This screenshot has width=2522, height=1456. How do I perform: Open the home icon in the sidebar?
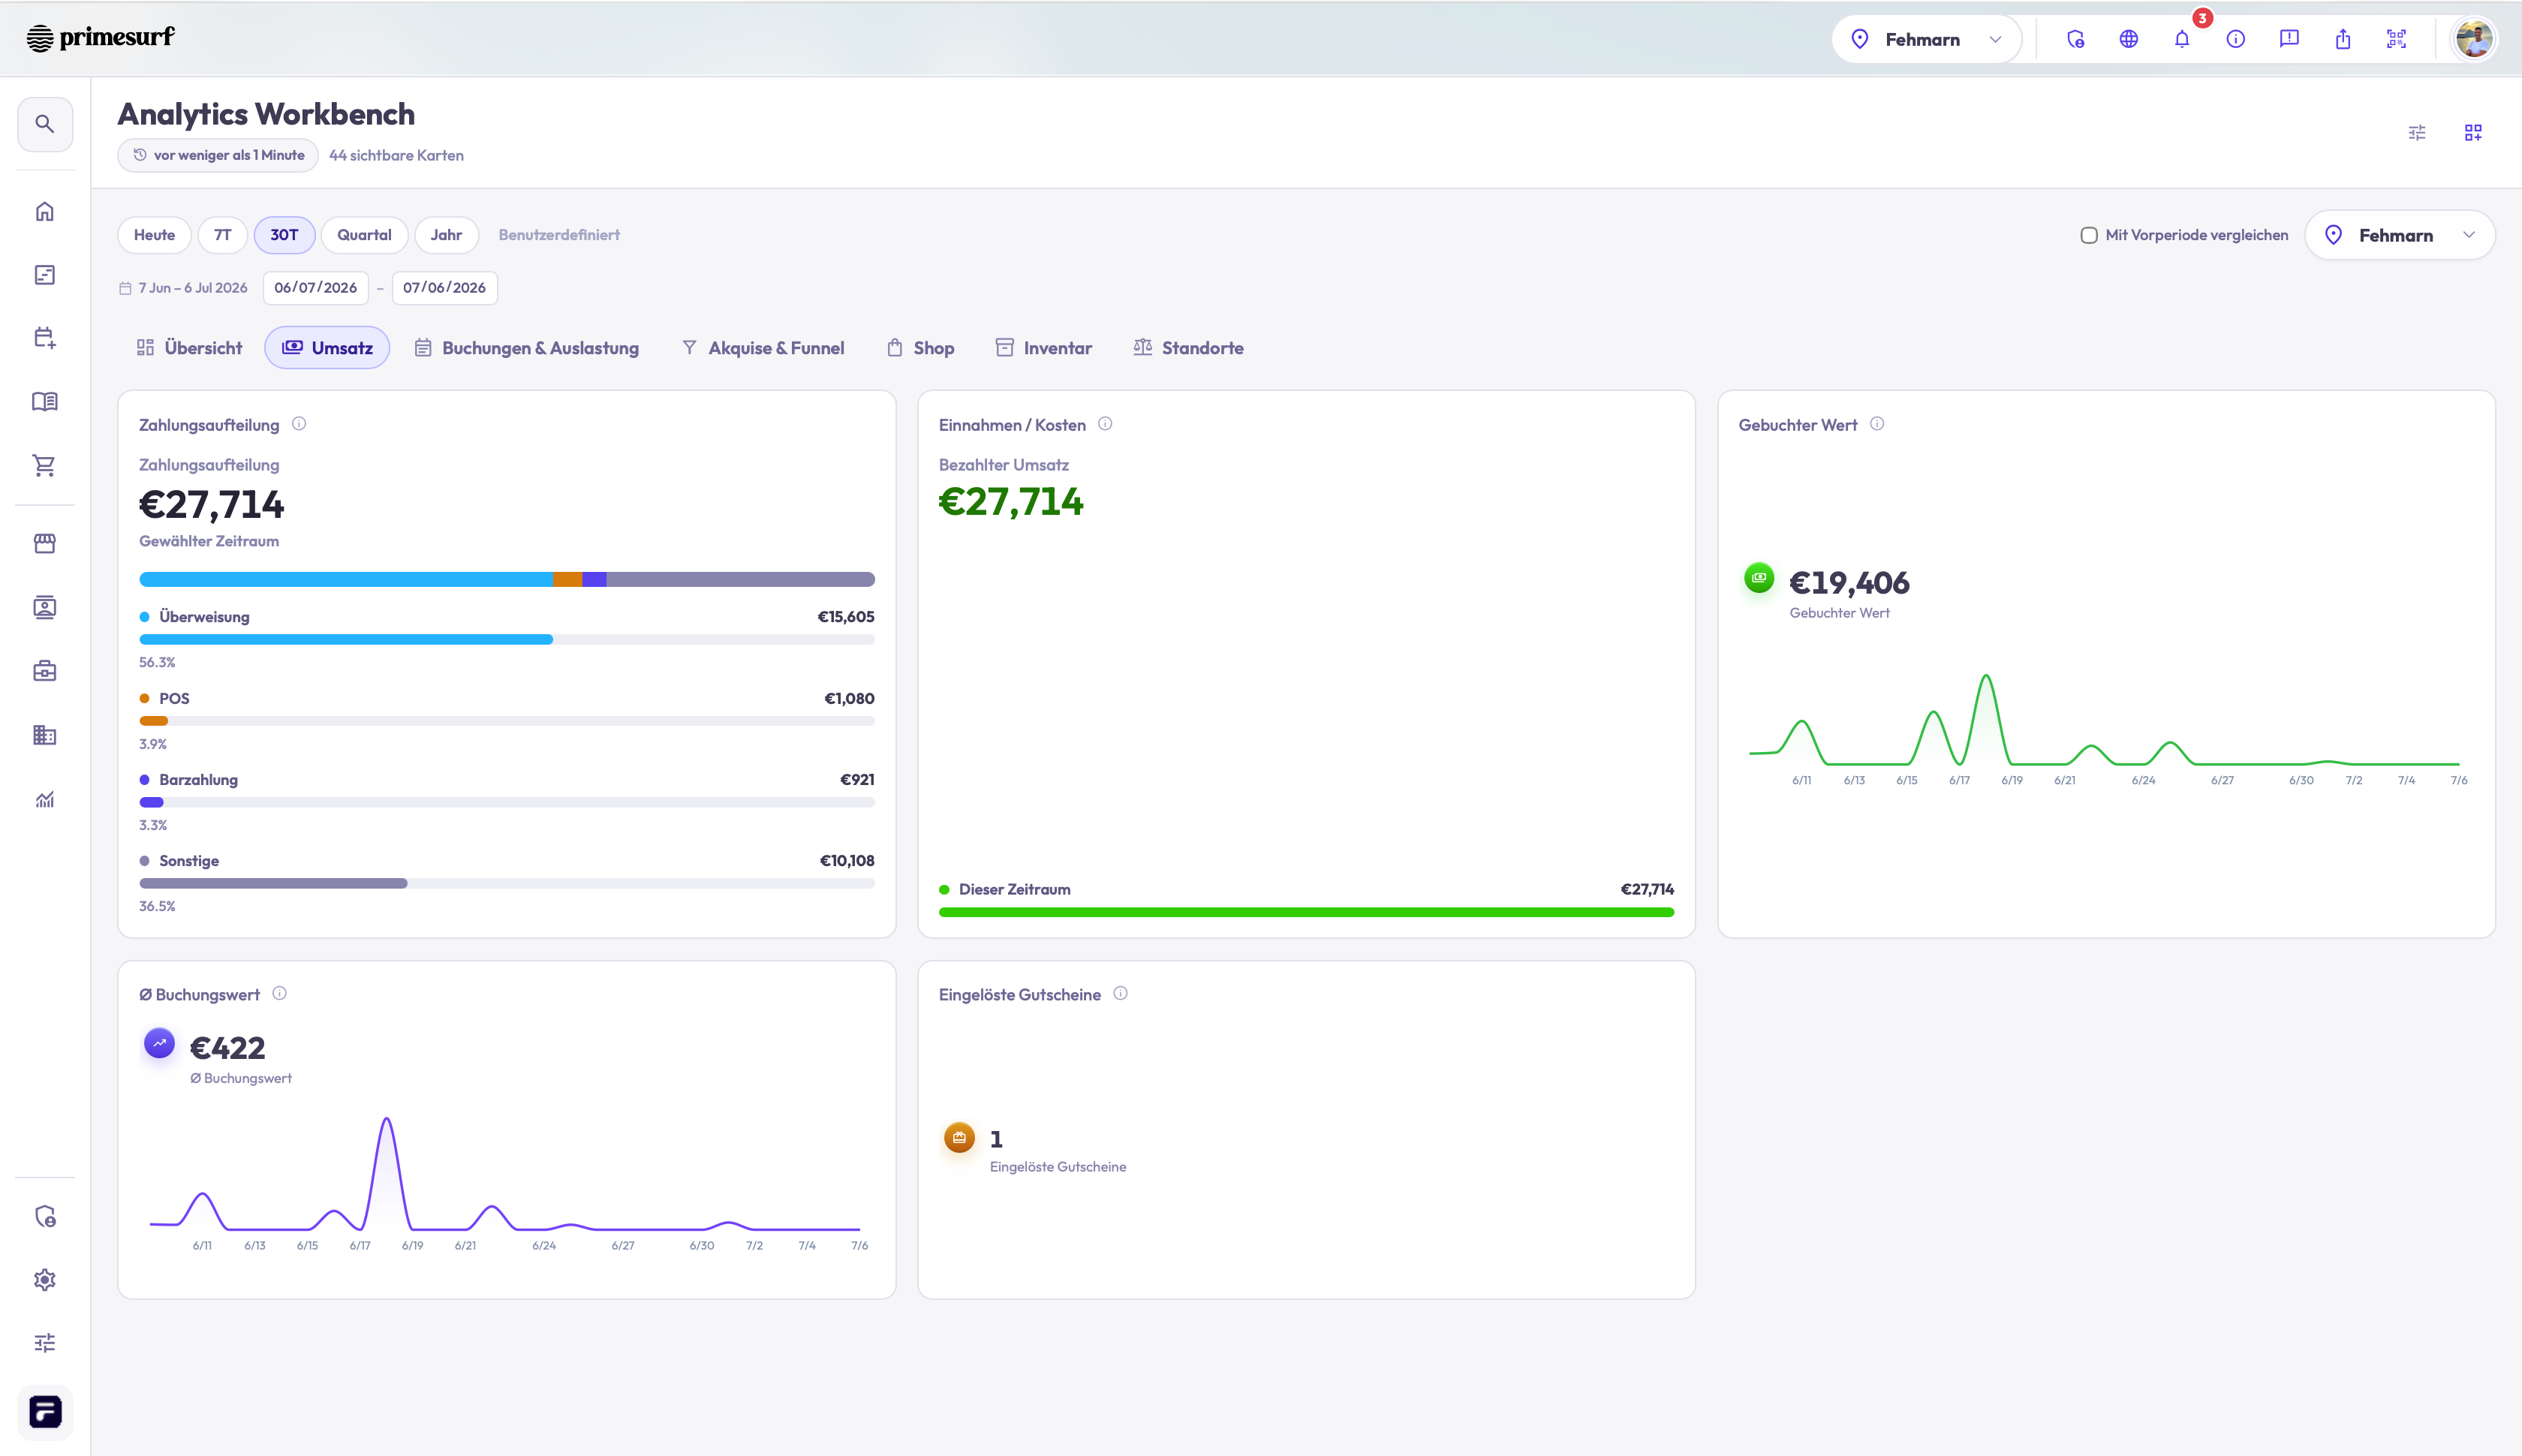tap(45, 211)
